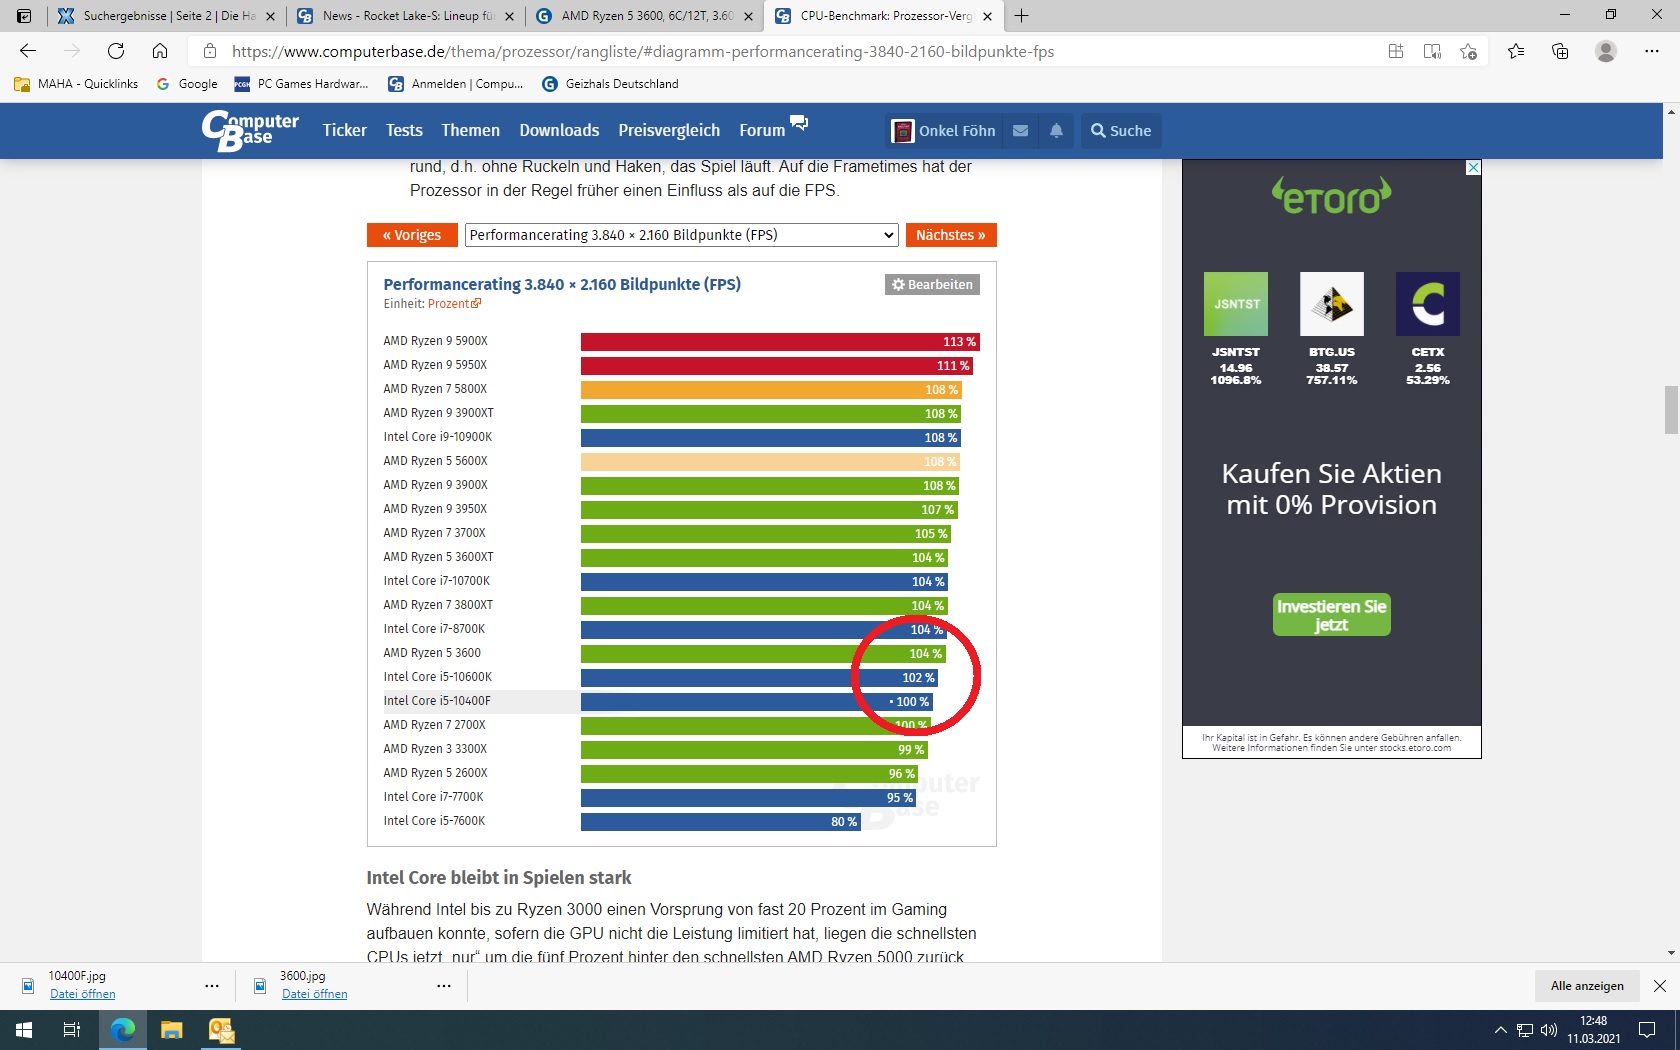Go to browser home page
The width and height of the screenshot is (1680, 1050).
(160, 51)
